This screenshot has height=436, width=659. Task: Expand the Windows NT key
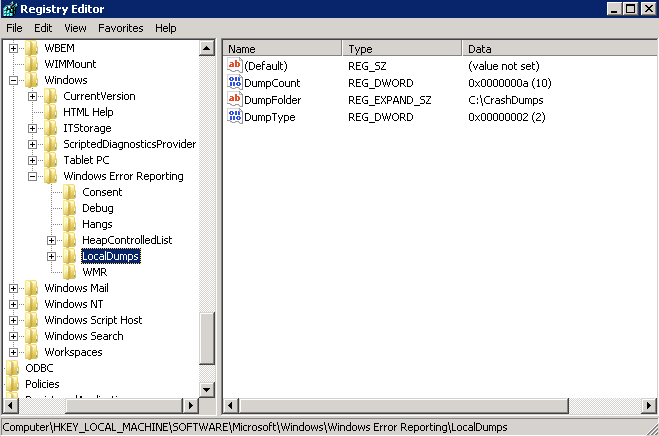[x=14, y=304]
